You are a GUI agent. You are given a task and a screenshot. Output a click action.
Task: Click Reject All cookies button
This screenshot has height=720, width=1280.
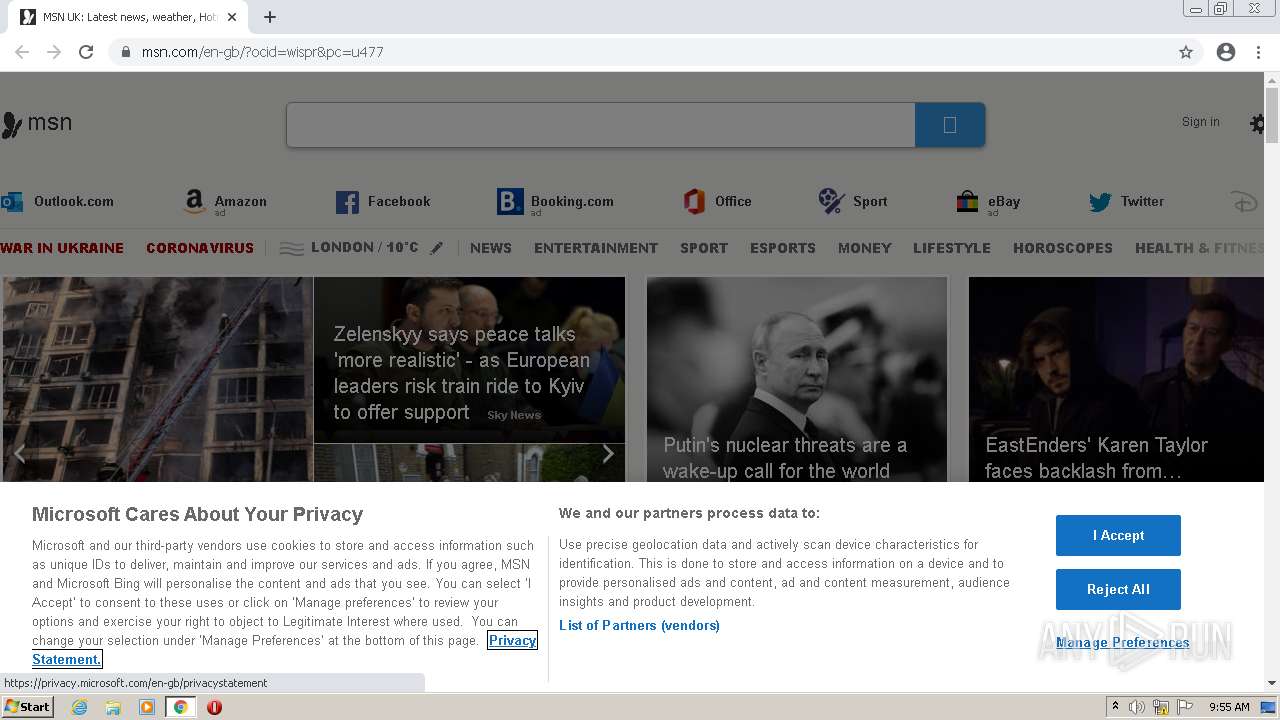coord(1118,590)
